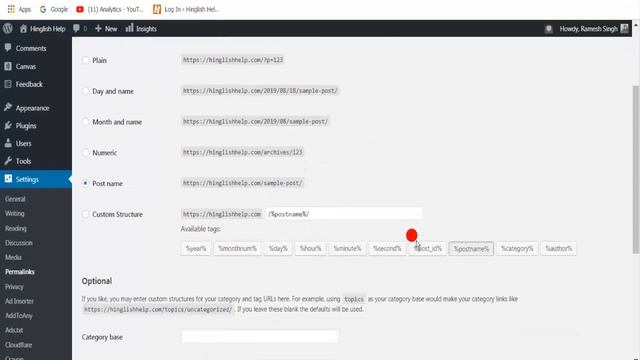This screenshot has height=360, width=640.
Task: Open Cloudflare settings submenu item
Action: point(18,344)
